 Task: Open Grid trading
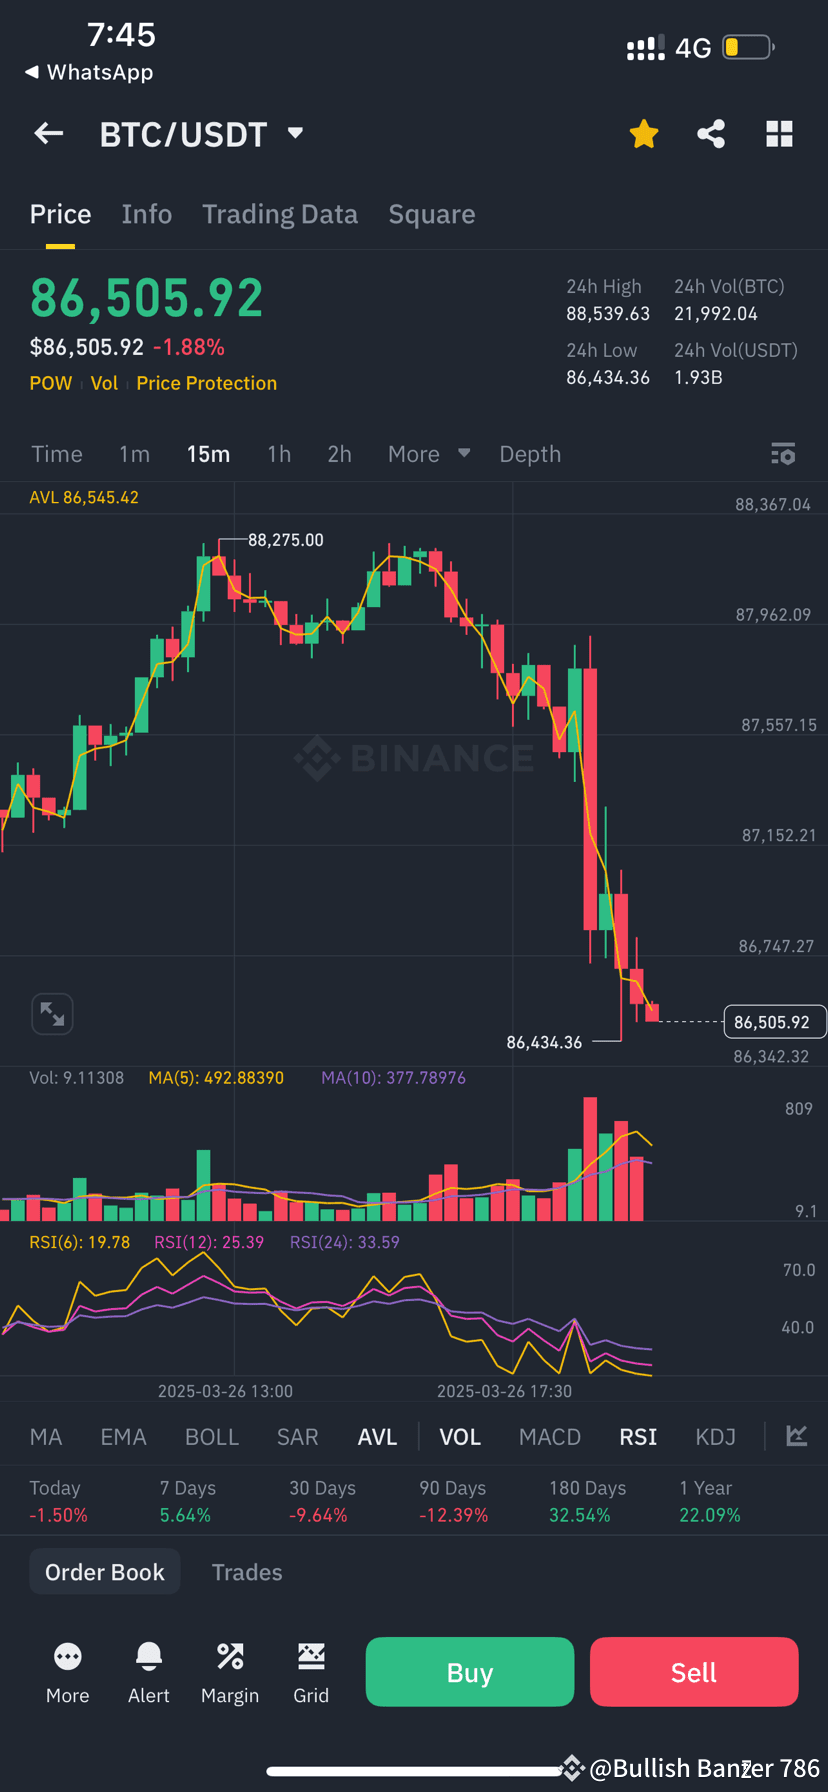(311, 1672)
